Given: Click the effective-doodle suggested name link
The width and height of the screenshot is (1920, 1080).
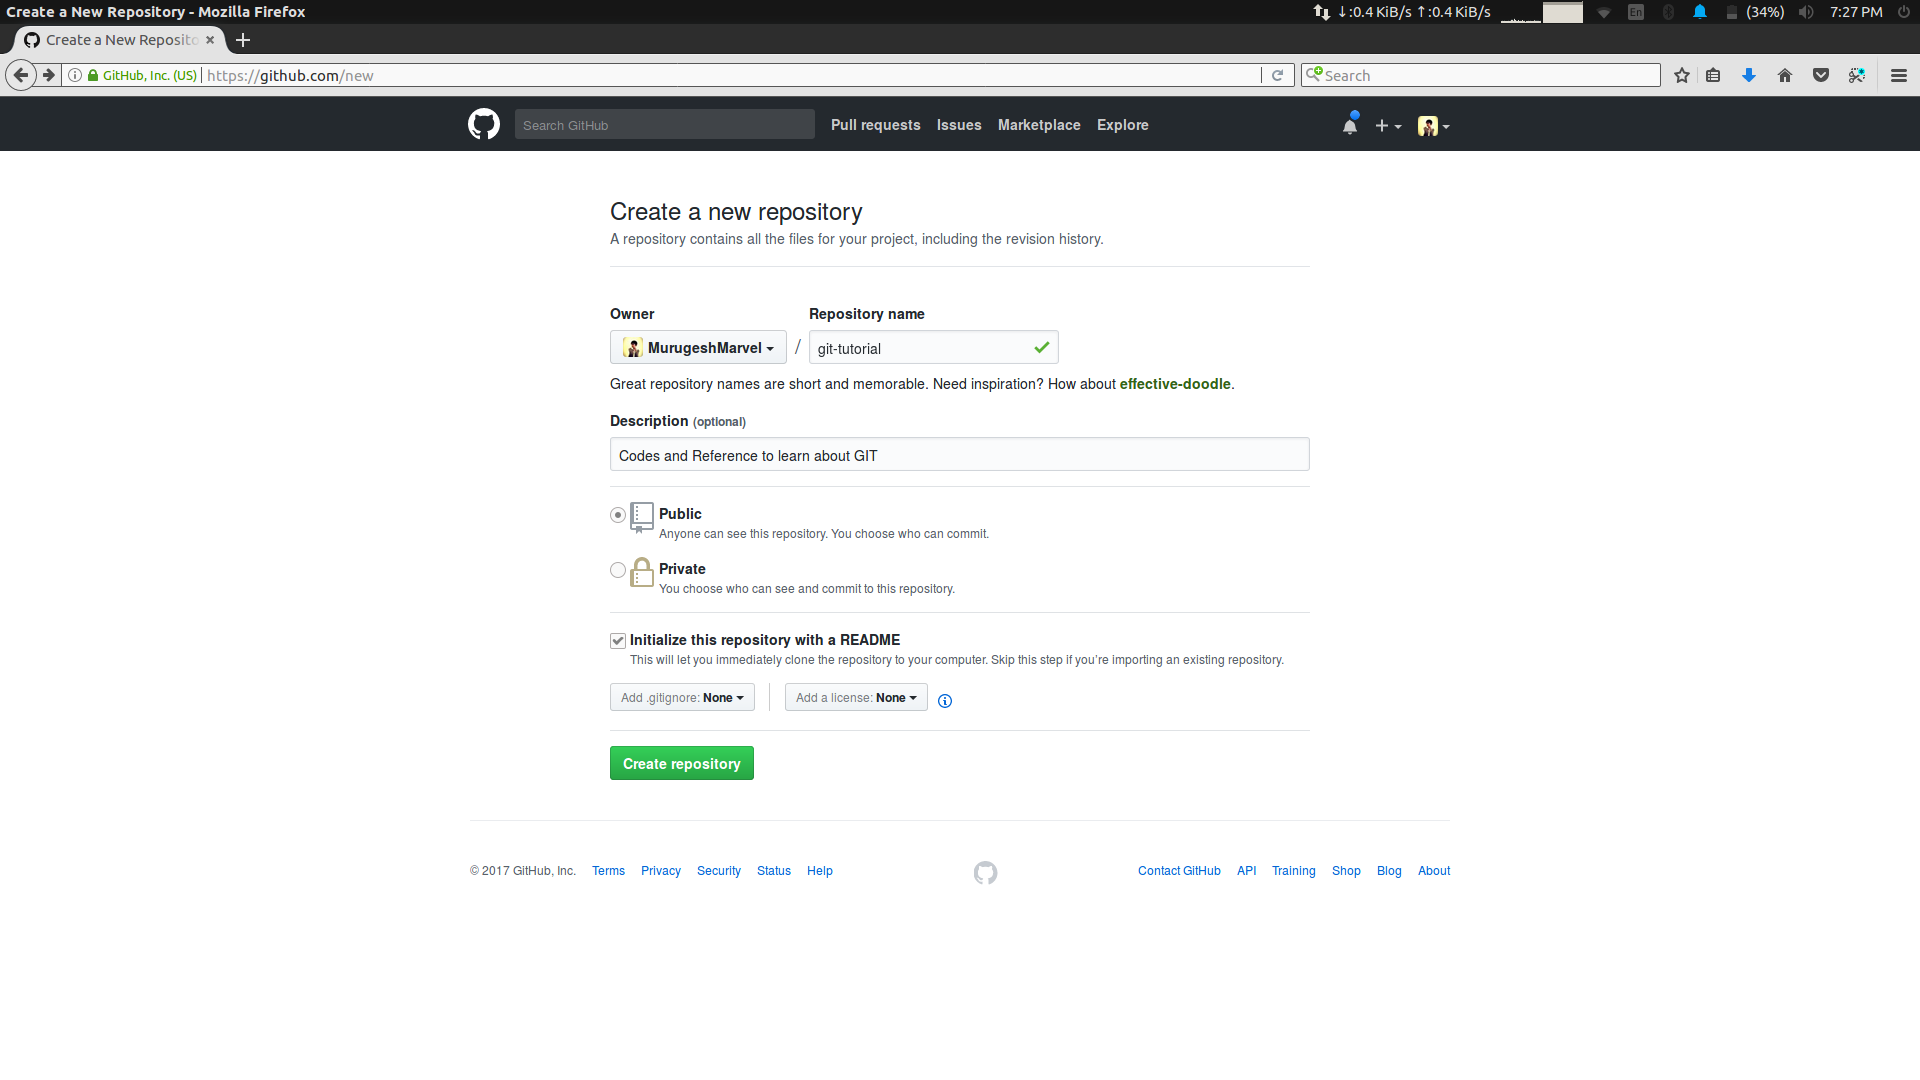Looking at the screenshot, I should tap(1174, 384).
